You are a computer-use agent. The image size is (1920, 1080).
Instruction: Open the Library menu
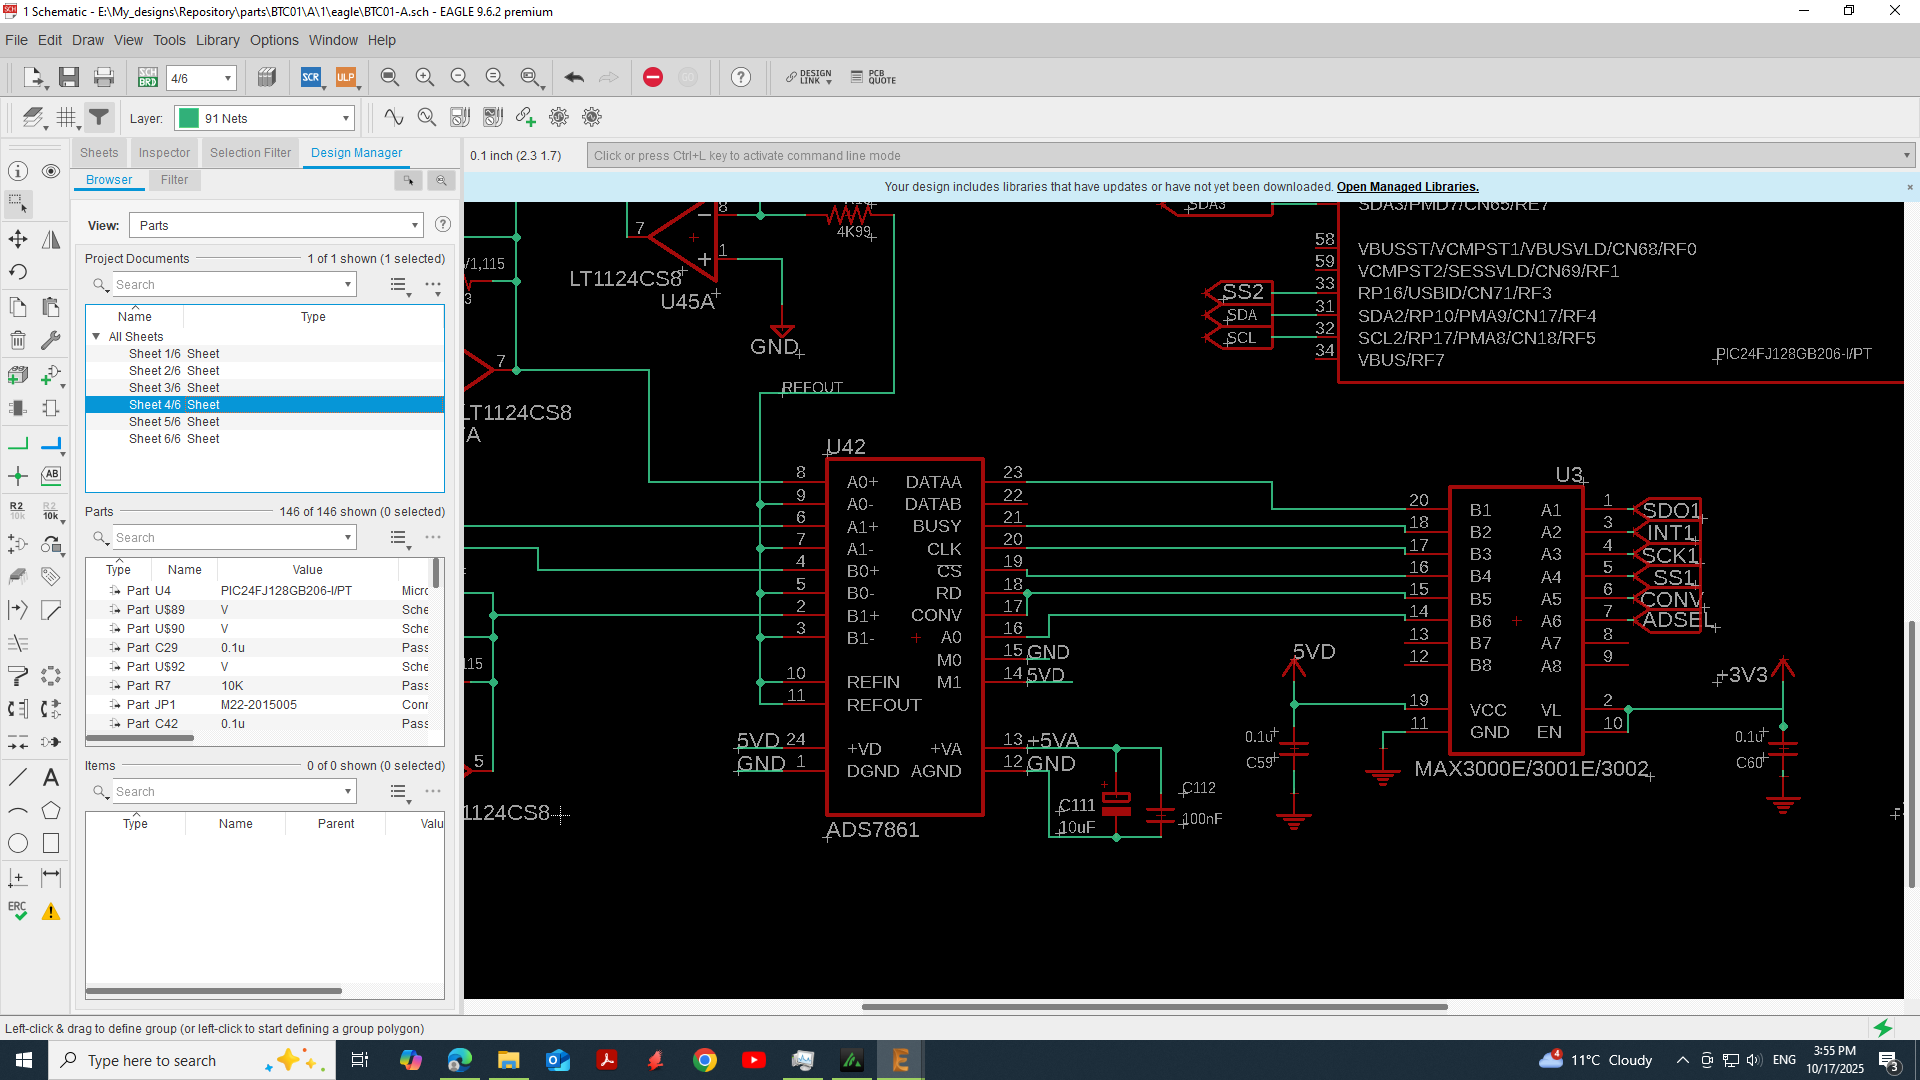pos(217,40)
